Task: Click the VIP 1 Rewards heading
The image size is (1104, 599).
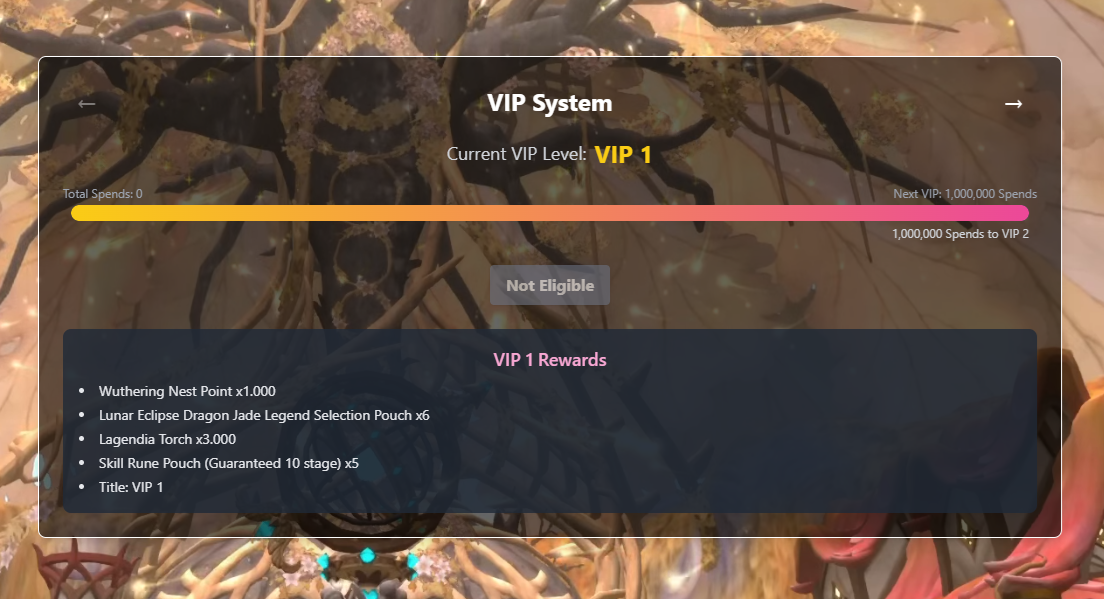Action: (x=550, y=360)
